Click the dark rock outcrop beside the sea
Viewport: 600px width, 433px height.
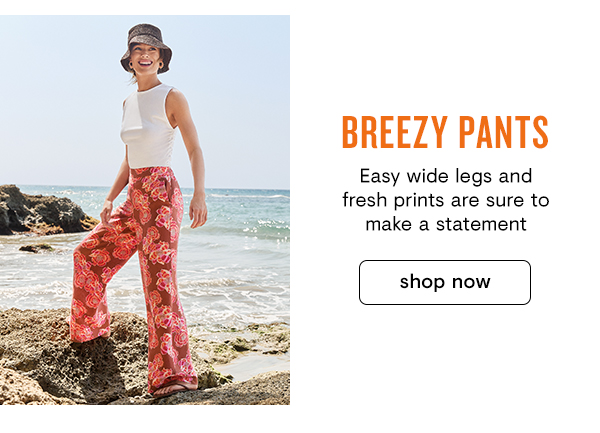click(42, 210)
